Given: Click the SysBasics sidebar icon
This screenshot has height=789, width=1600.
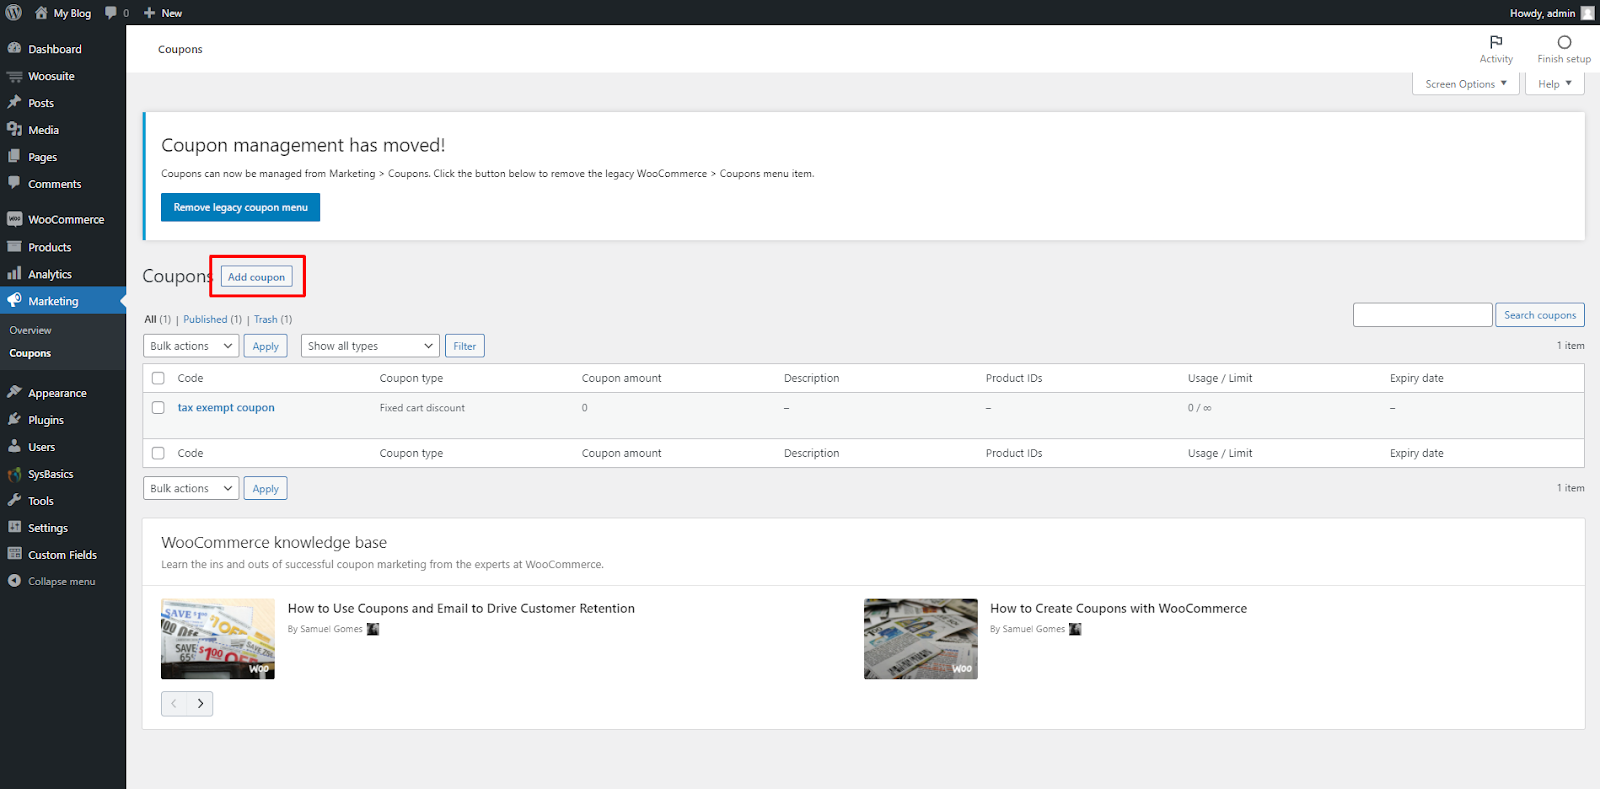Looking at the screenshot, I should coord(14,474).
